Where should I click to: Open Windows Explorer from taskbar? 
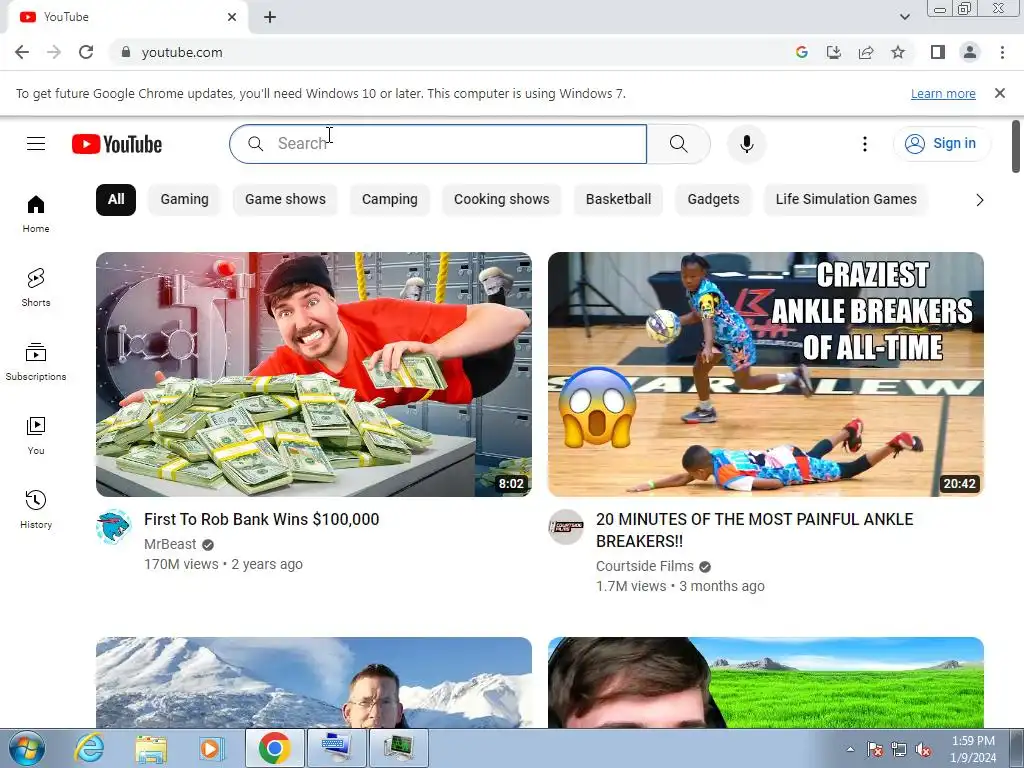[x=151, y=748]
